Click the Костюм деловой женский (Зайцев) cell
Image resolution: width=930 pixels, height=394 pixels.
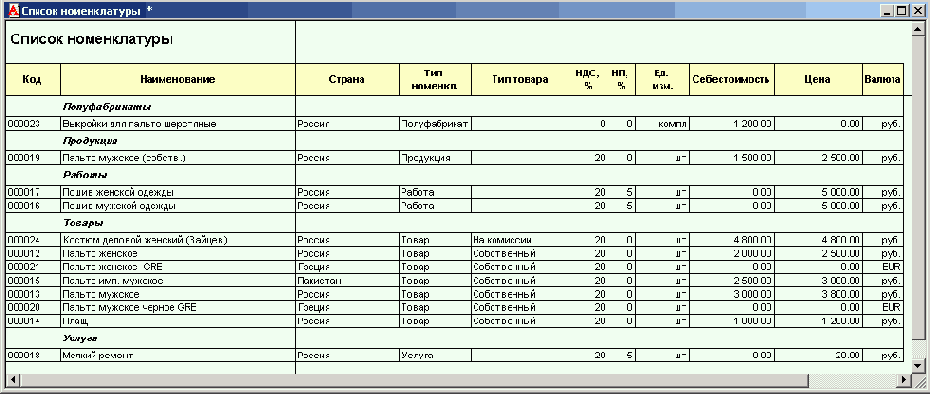click(178, 240)
